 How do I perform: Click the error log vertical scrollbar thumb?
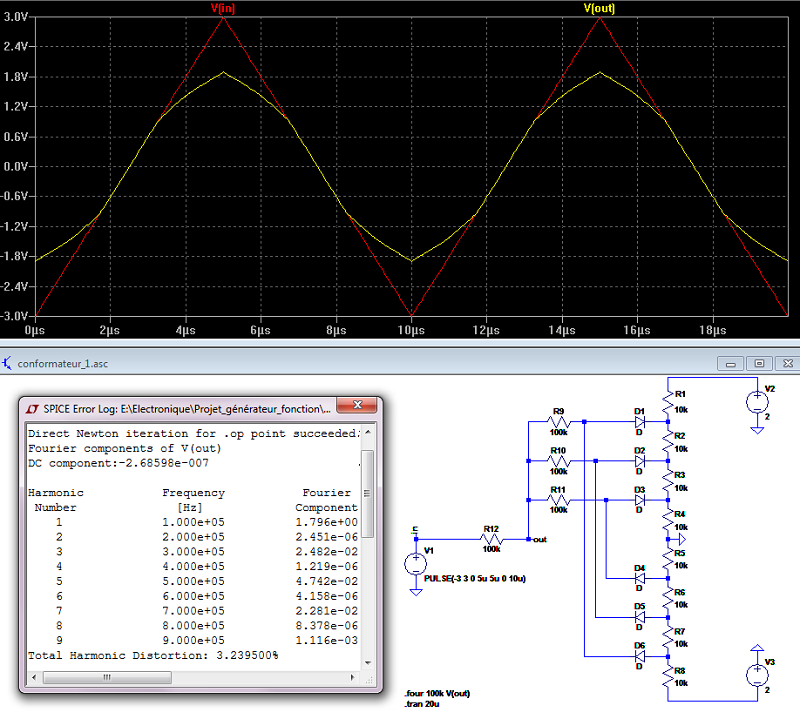pos(368,493)
